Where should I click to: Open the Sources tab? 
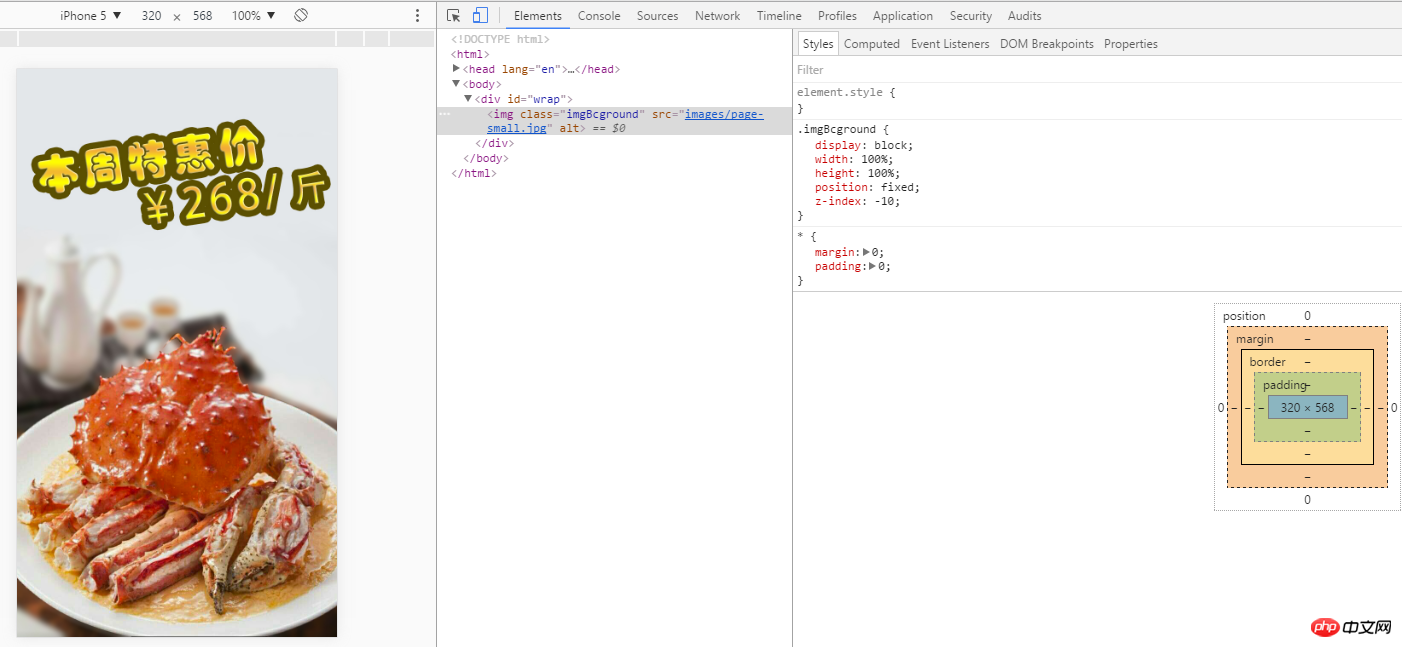[657, 16]
